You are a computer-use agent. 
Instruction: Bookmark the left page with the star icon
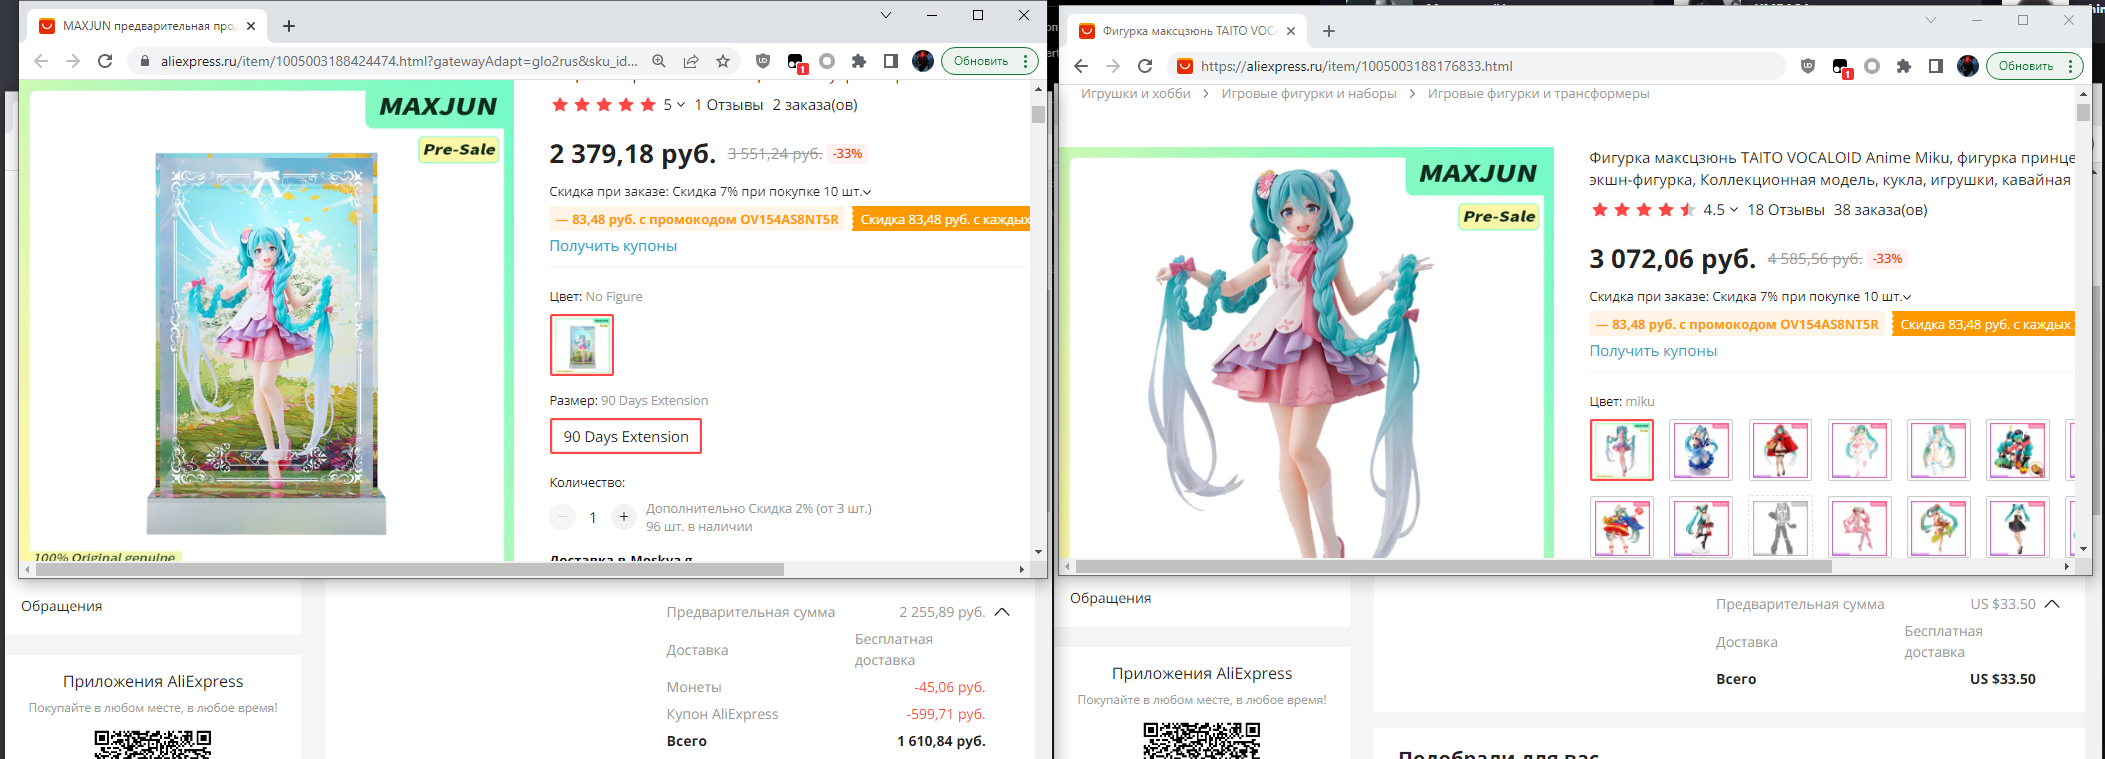(723, 61)
